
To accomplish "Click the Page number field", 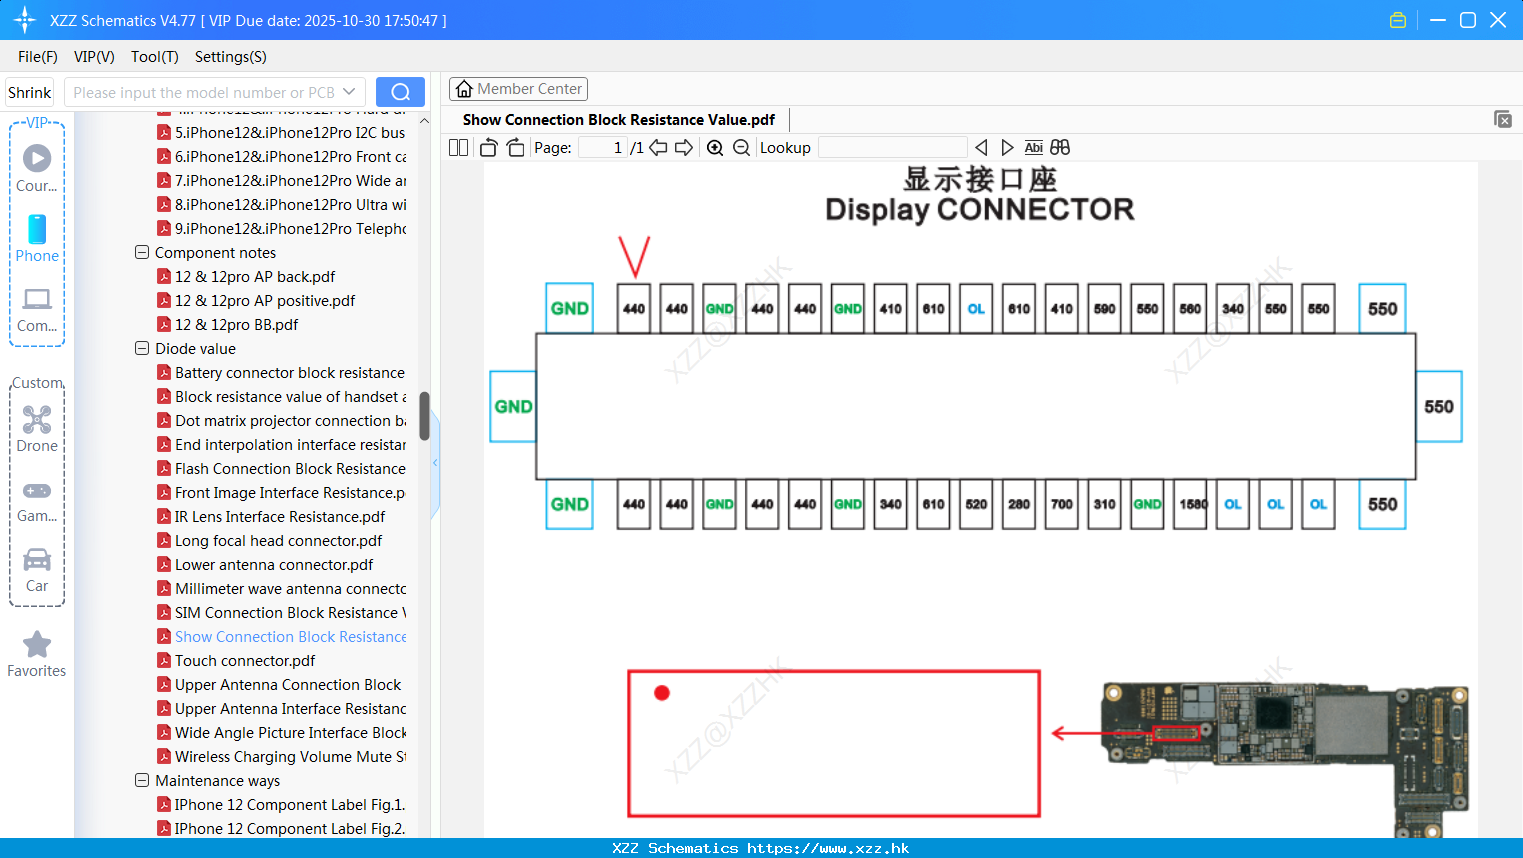I will pos(603,148).
